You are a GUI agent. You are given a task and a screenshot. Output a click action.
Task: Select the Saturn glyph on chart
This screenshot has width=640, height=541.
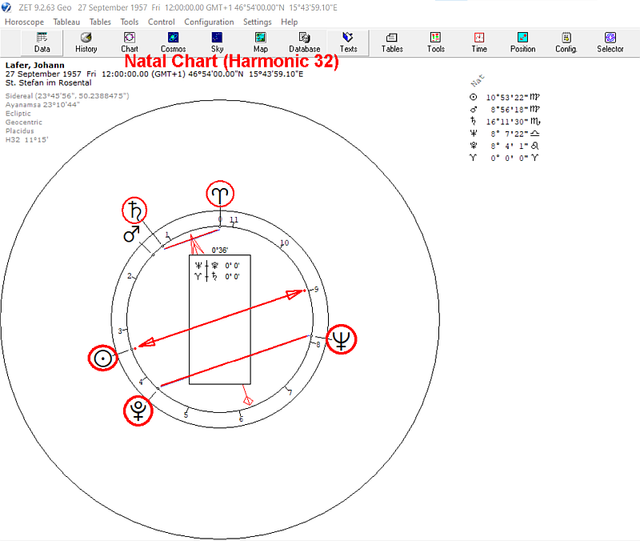point(134,210)
